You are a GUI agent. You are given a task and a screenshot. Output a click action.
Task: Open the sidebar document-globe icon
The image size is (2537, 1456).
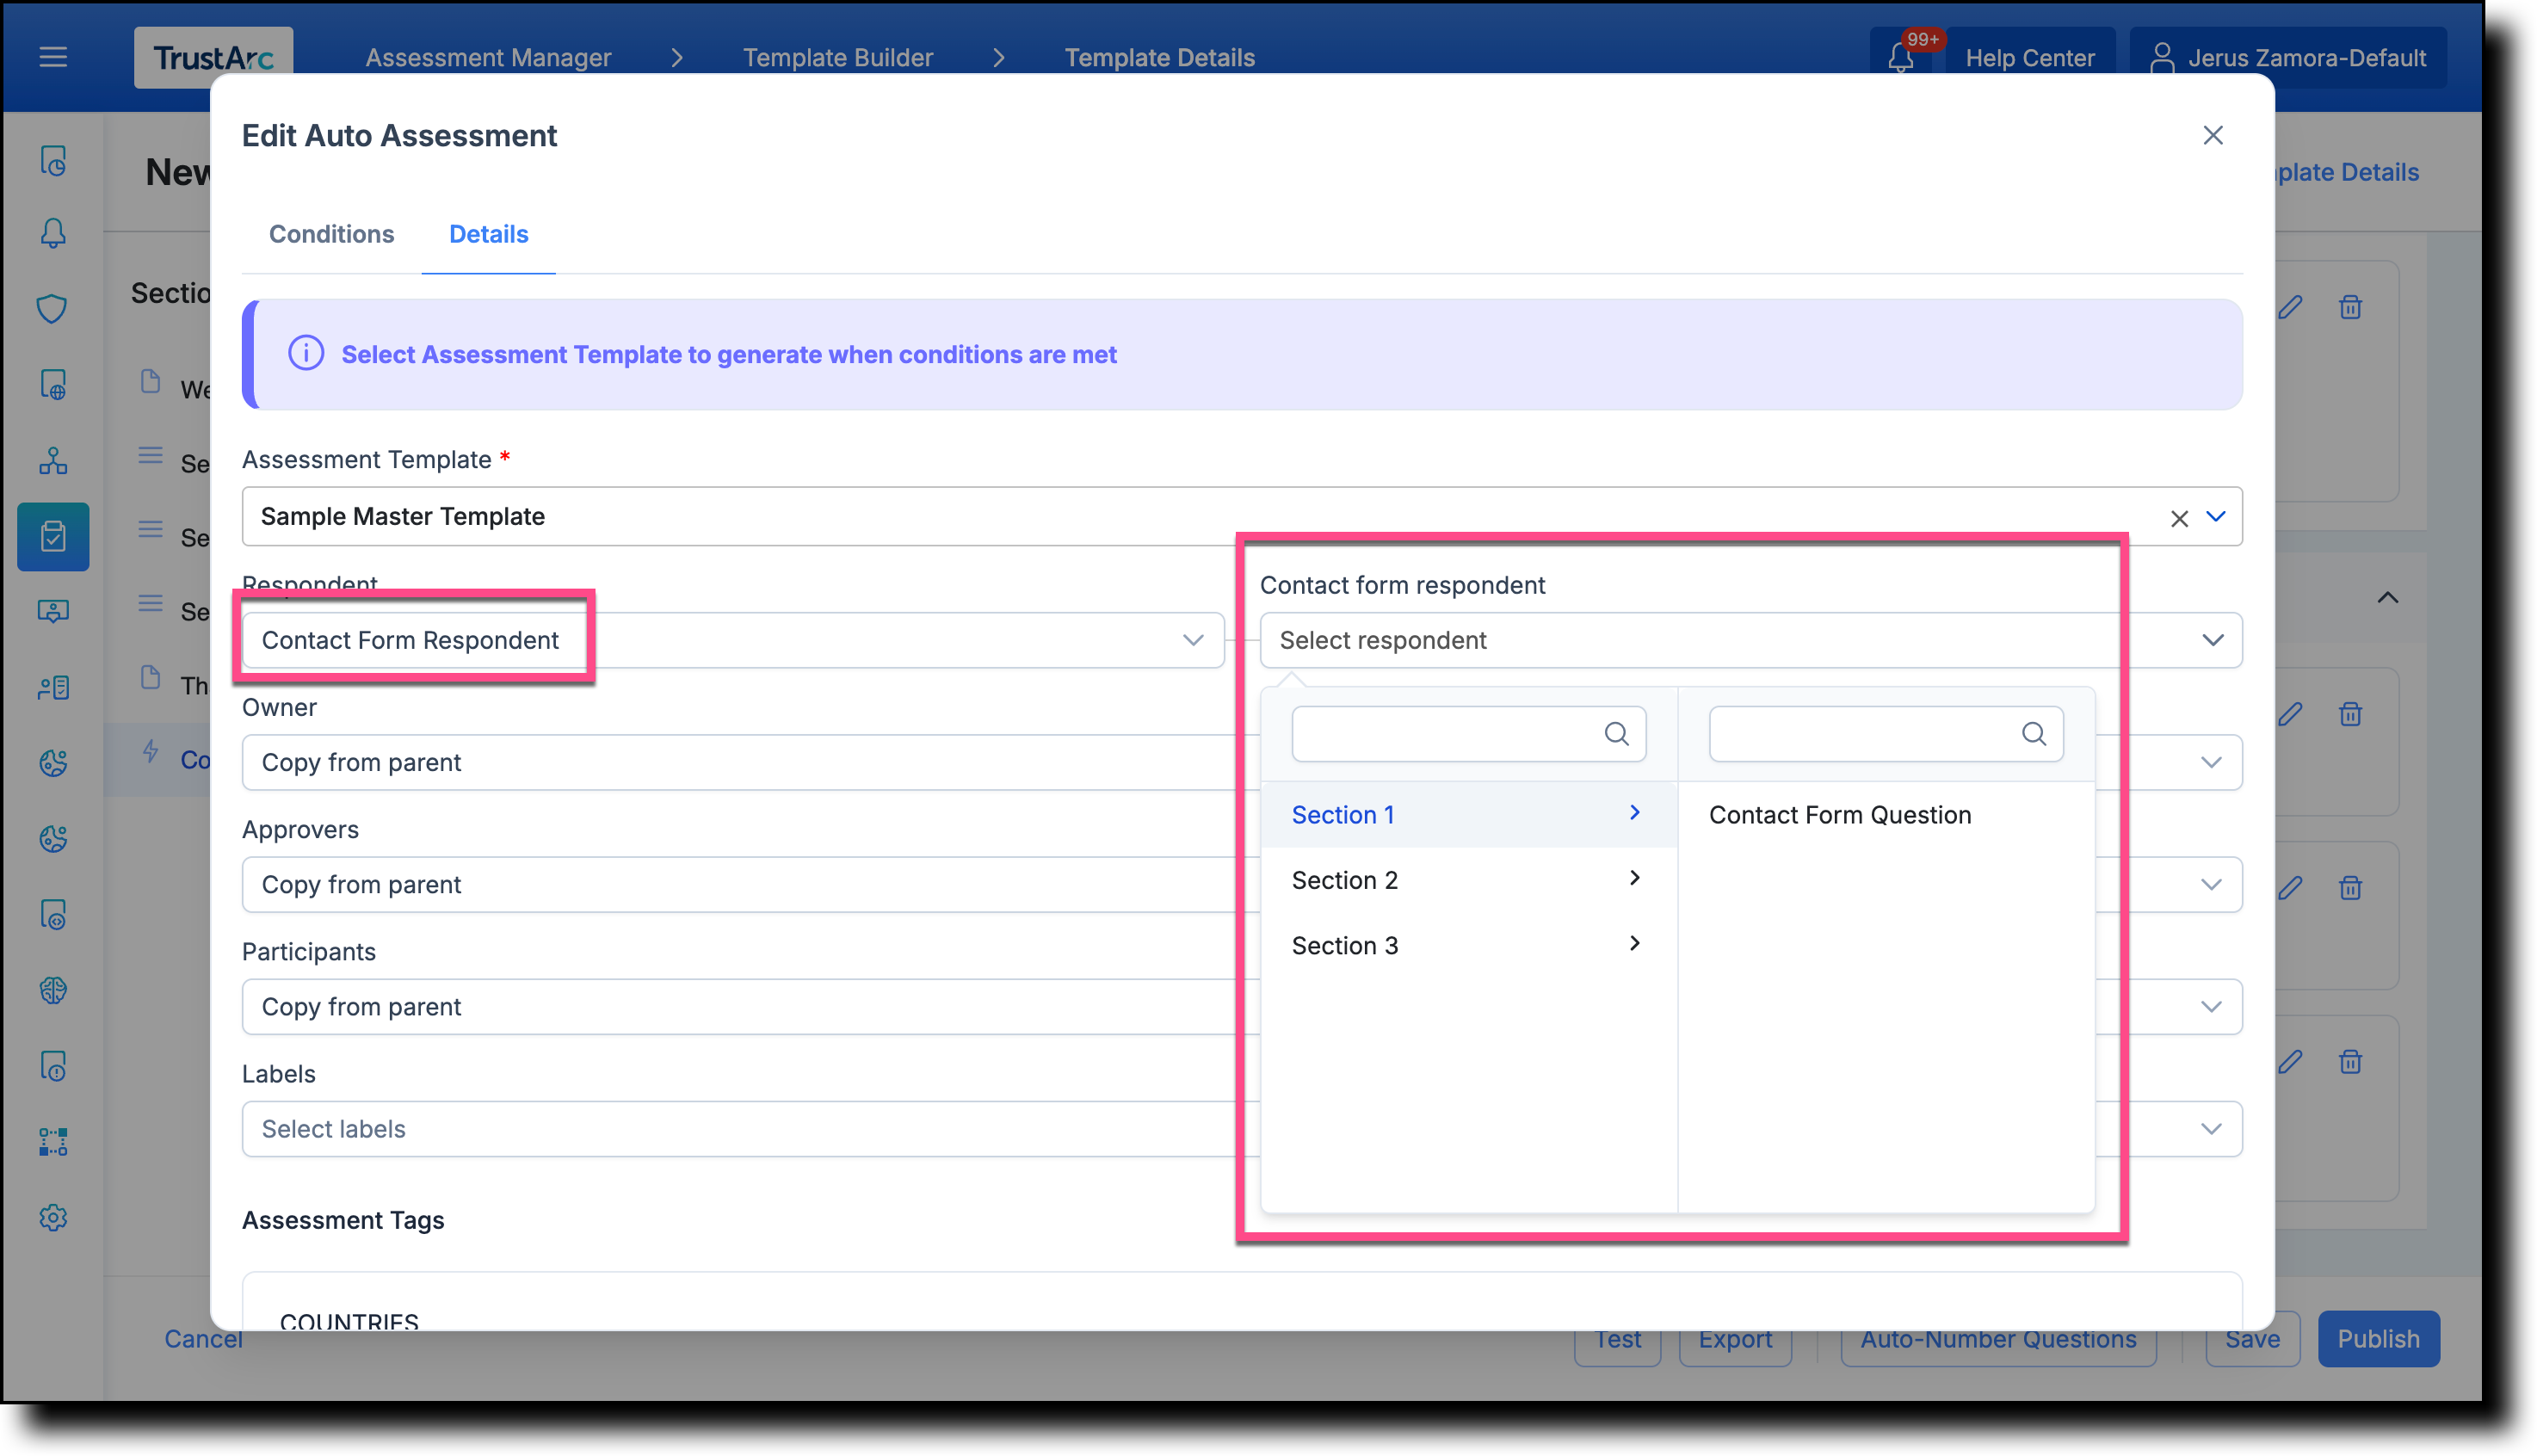[53, 384]
